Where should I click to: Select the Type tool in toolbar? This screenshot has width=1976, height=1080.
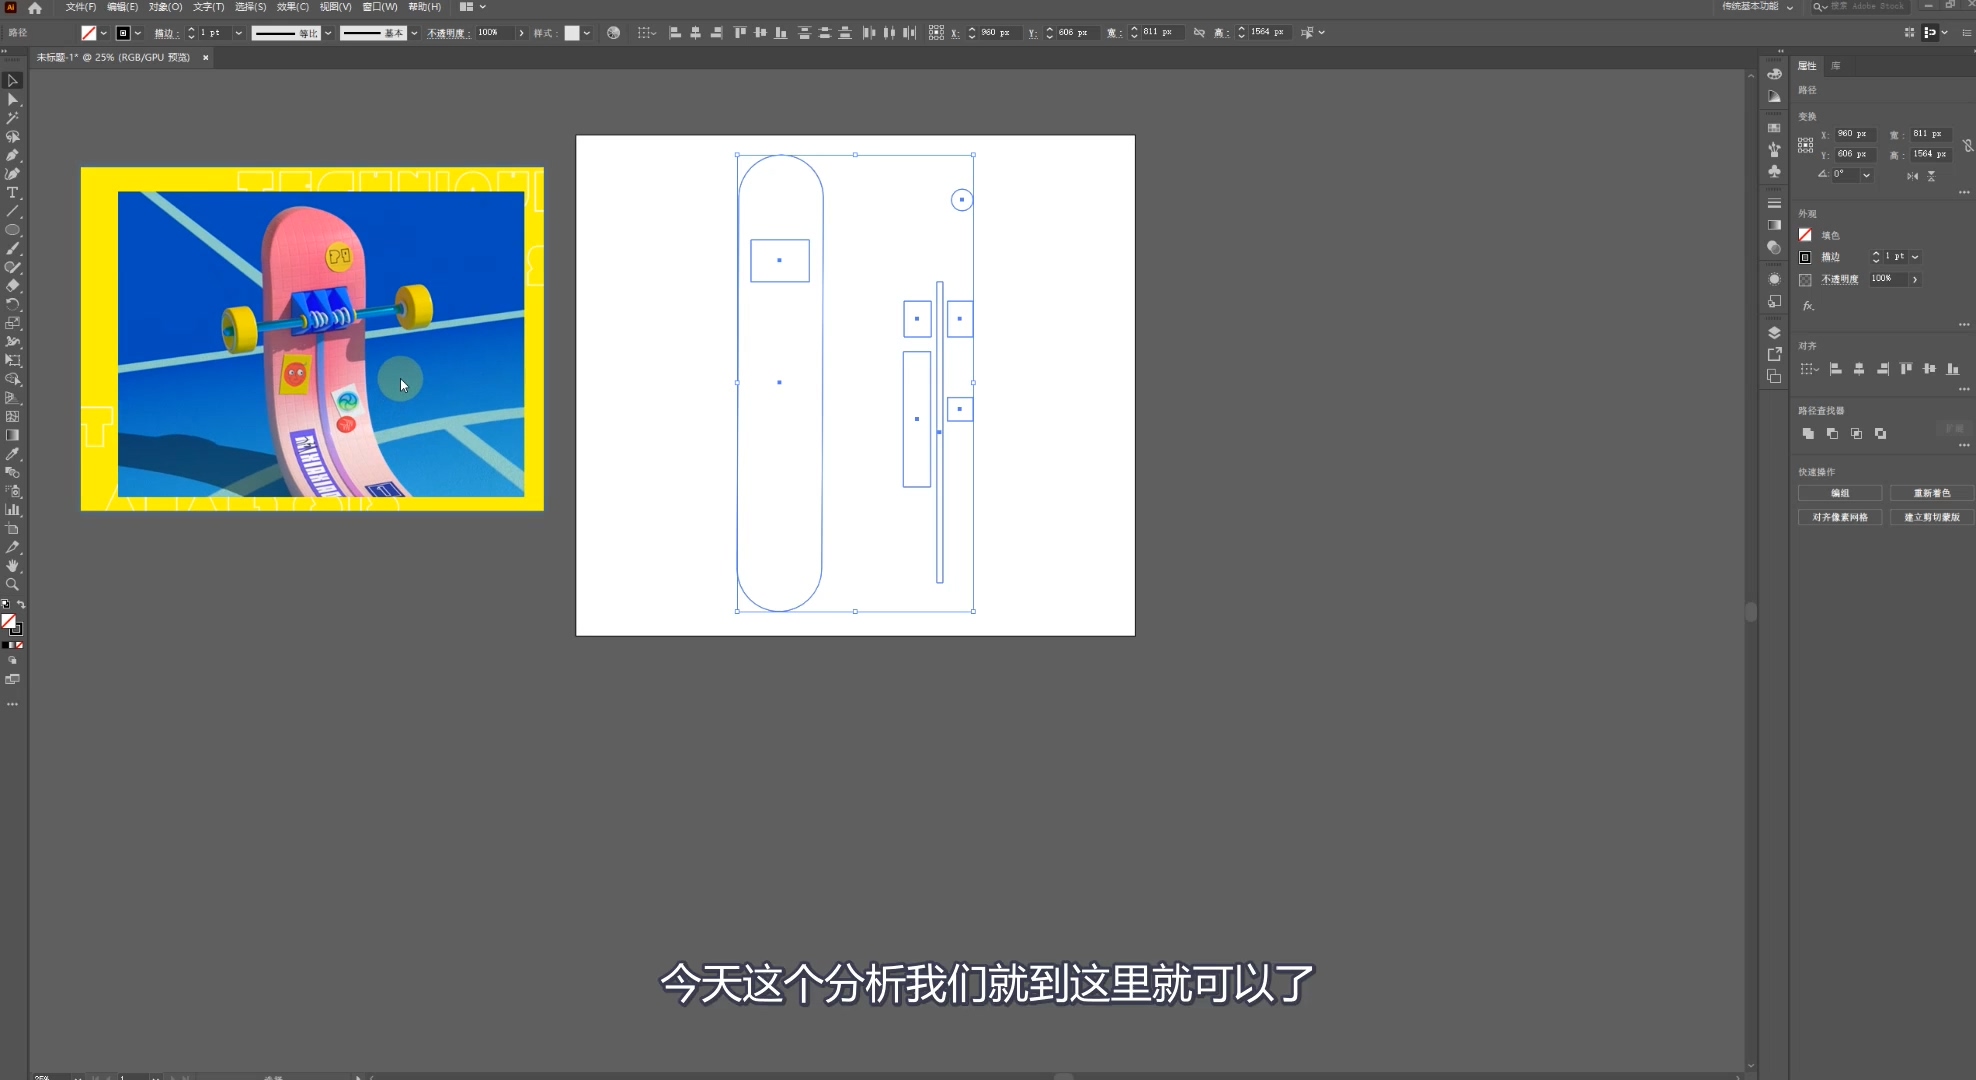(12, 193)
